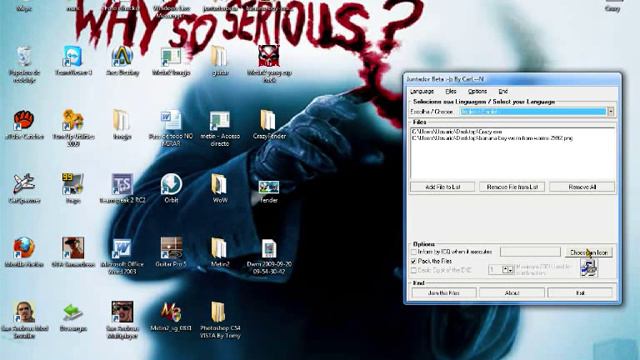640x360 pixels.
Task: Click the chosen icon preview in Juntador
Action: (x=589, y=269)
